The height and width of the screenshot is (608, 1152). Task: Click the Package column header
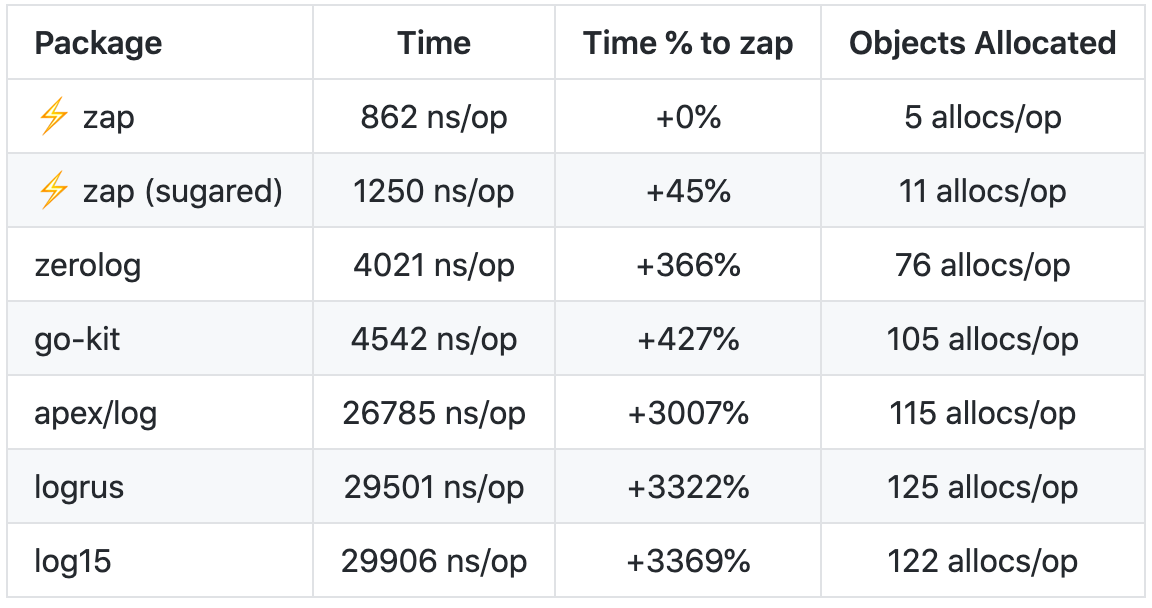pos(98,44)
